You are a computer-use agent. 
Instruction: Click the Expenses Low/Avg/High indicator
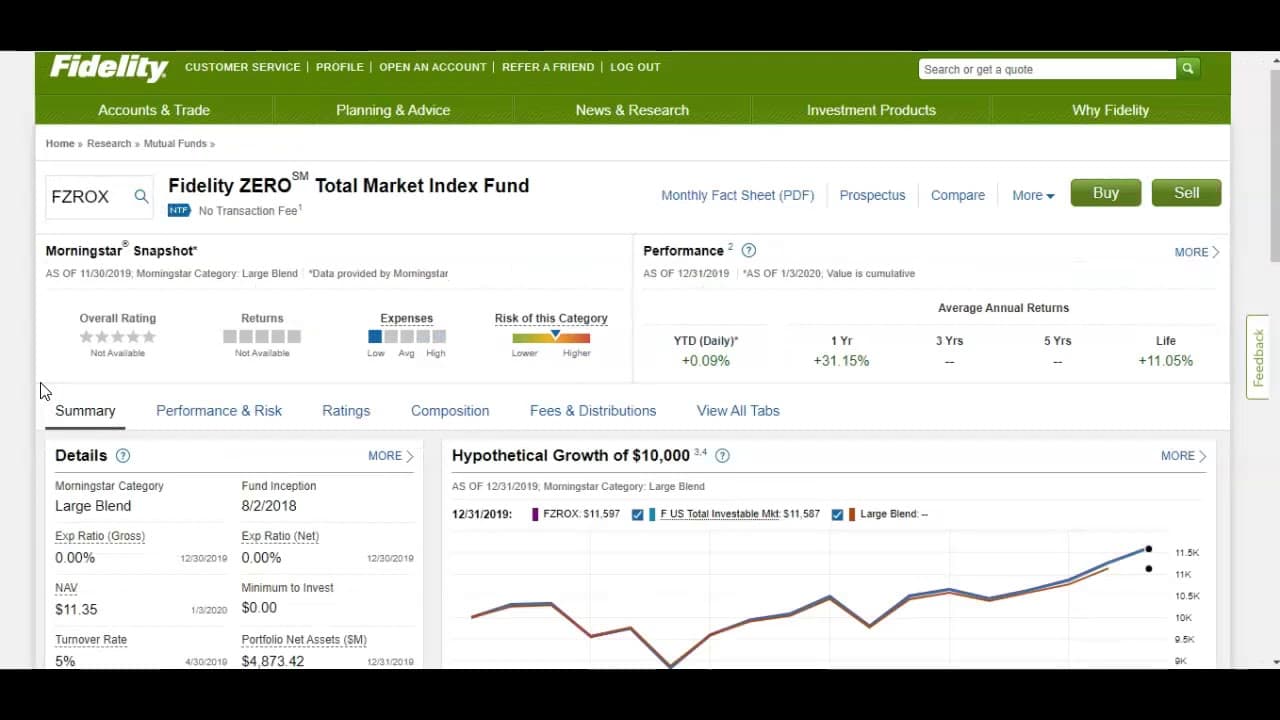coord(406,337)
